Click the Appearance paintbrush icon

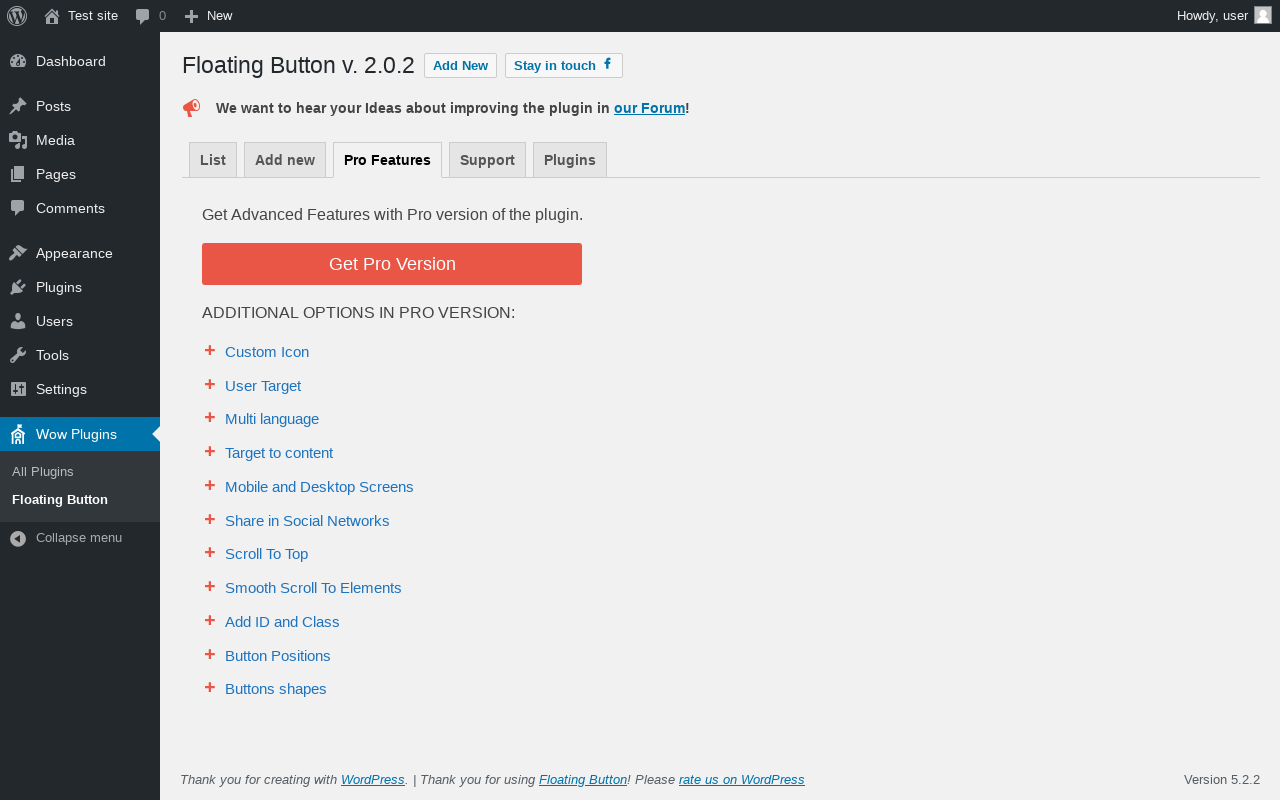18,253
